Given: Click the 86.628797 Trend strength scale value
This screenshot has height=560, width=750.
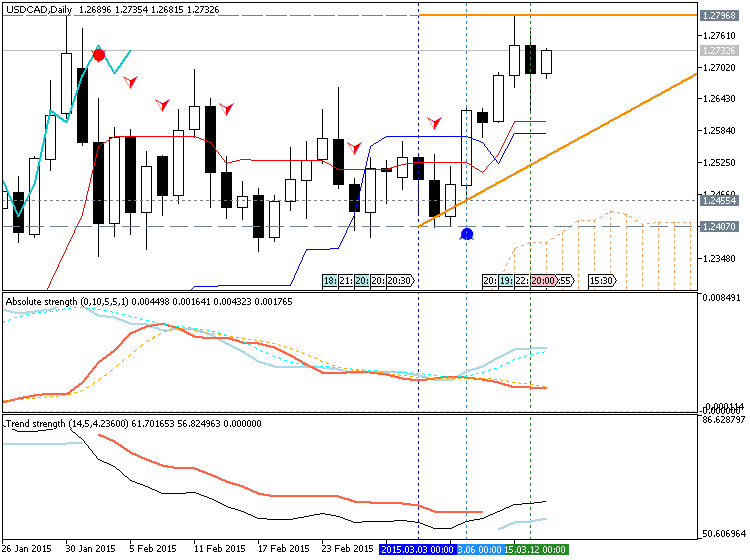Looking at the screenshot, I should (x=724, y=420).
